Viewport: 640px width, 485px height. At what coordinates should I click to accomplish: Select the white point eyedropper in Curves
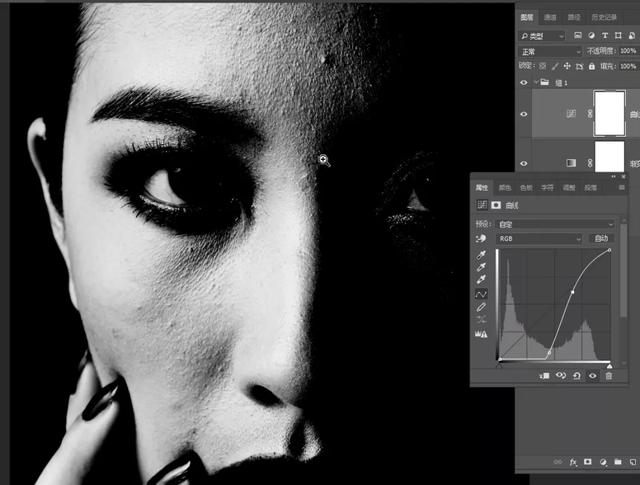point(482,280)
